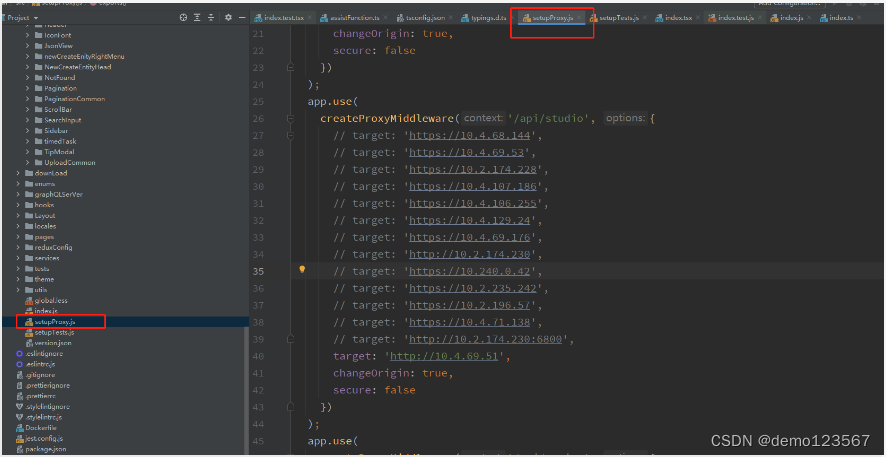
Task: Click the Collapse All icon in Project panel
Action: pos(210,18)
